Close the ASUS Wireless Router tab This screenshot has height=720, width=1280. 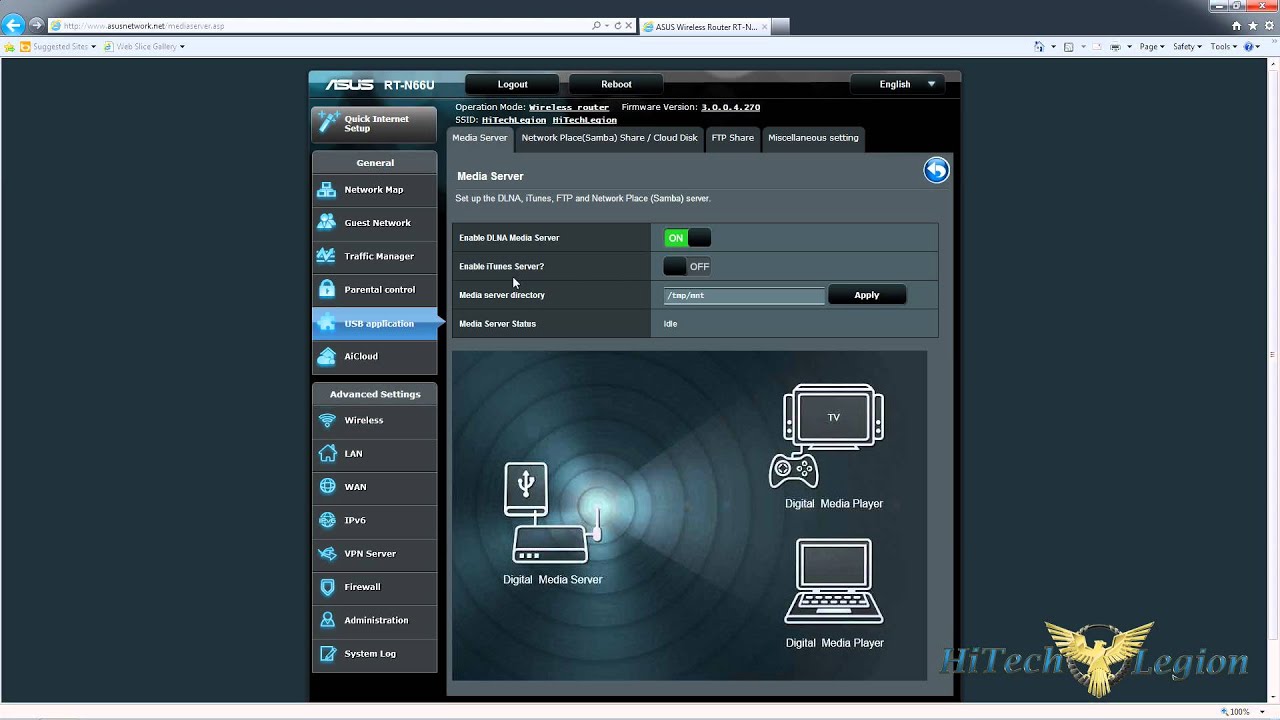point(765,27)
